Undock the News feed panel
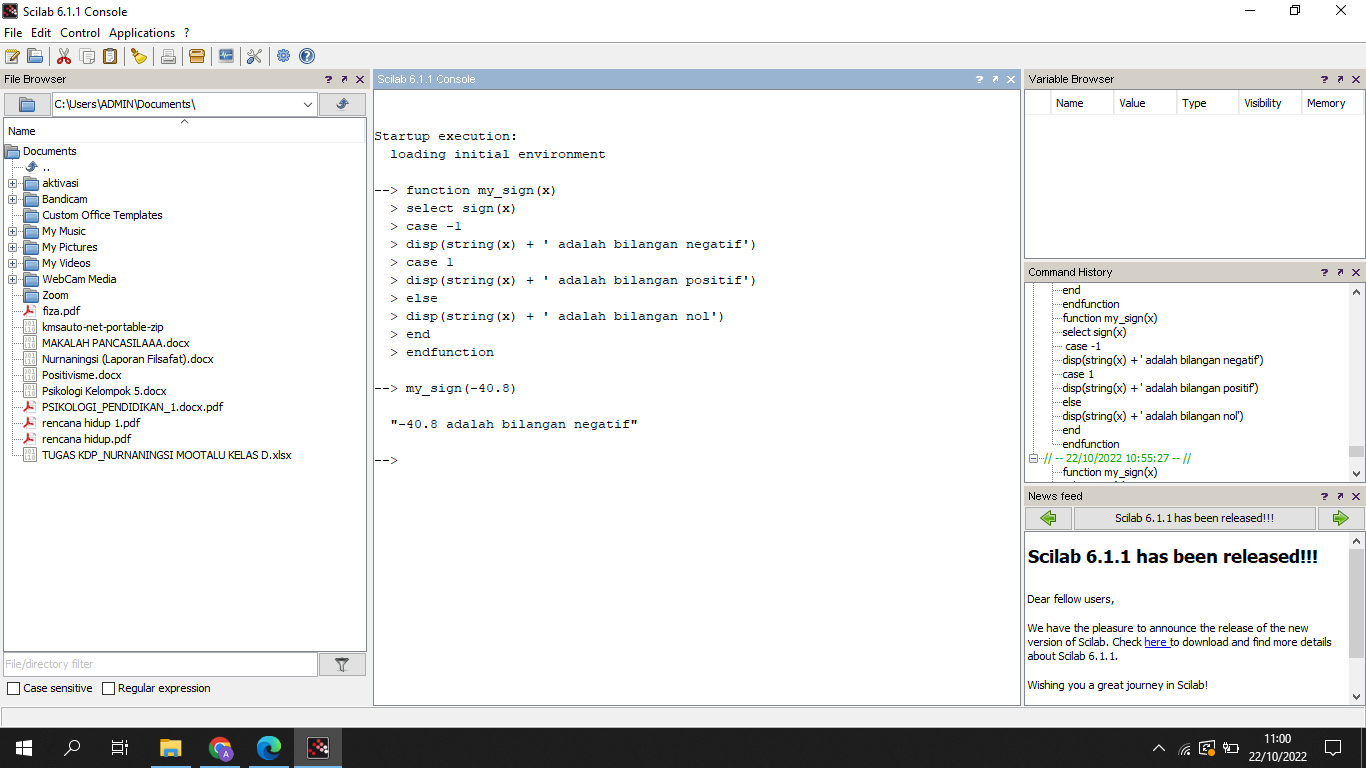This screenshot has width=1366, height=768. (1341, 496)
